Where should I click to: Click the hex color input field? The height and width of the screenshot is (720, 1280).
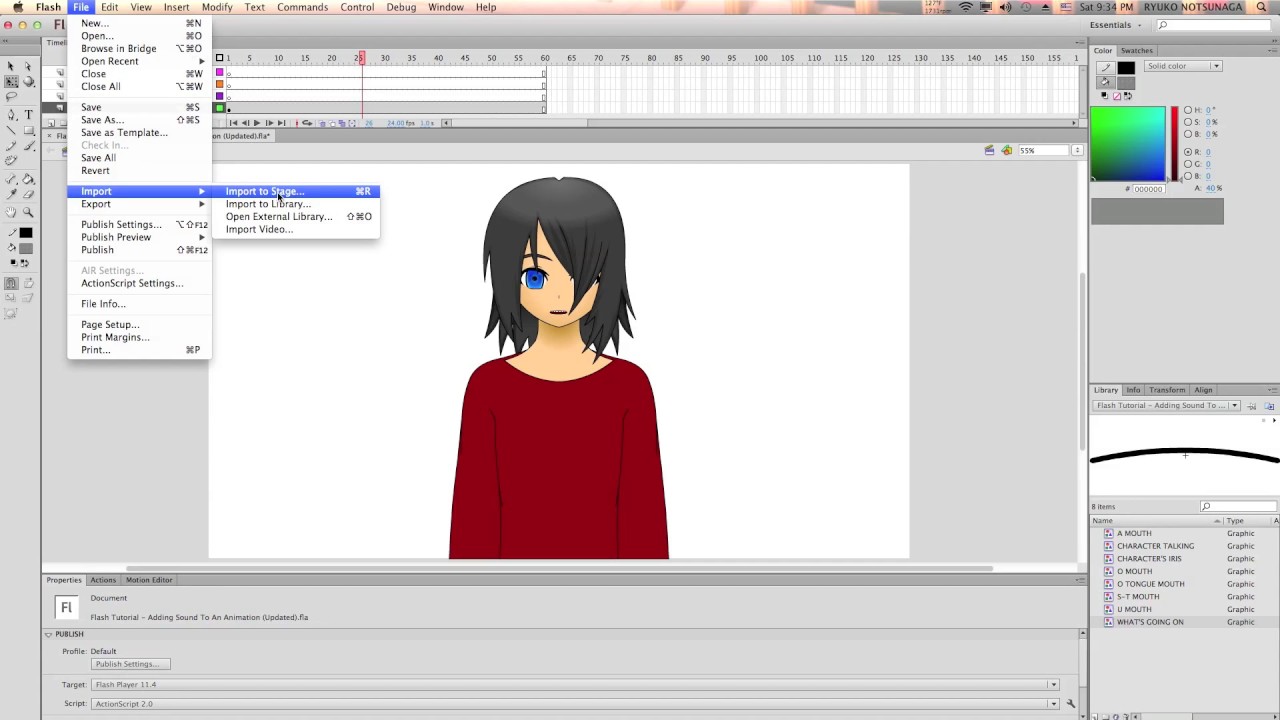coord(1148,188)
